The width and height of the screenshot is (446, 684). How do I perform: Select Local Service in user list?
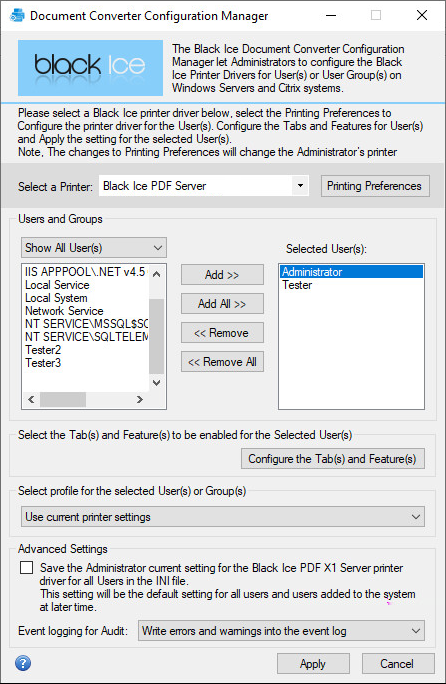pos(86,285)
